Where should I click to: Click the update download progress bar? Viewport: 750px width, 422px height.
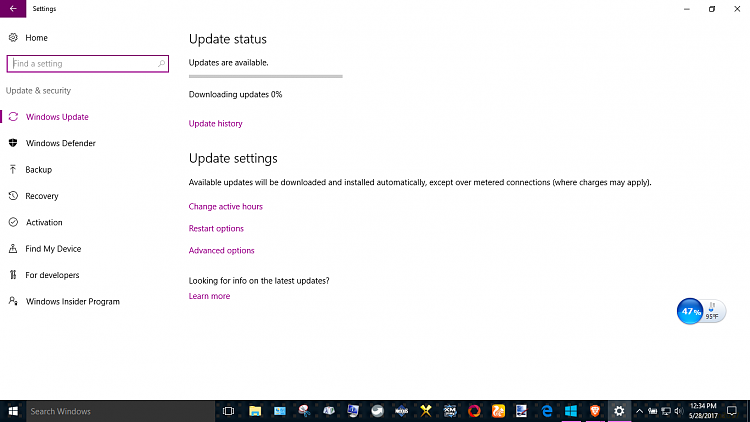click(x=265, y=76)
